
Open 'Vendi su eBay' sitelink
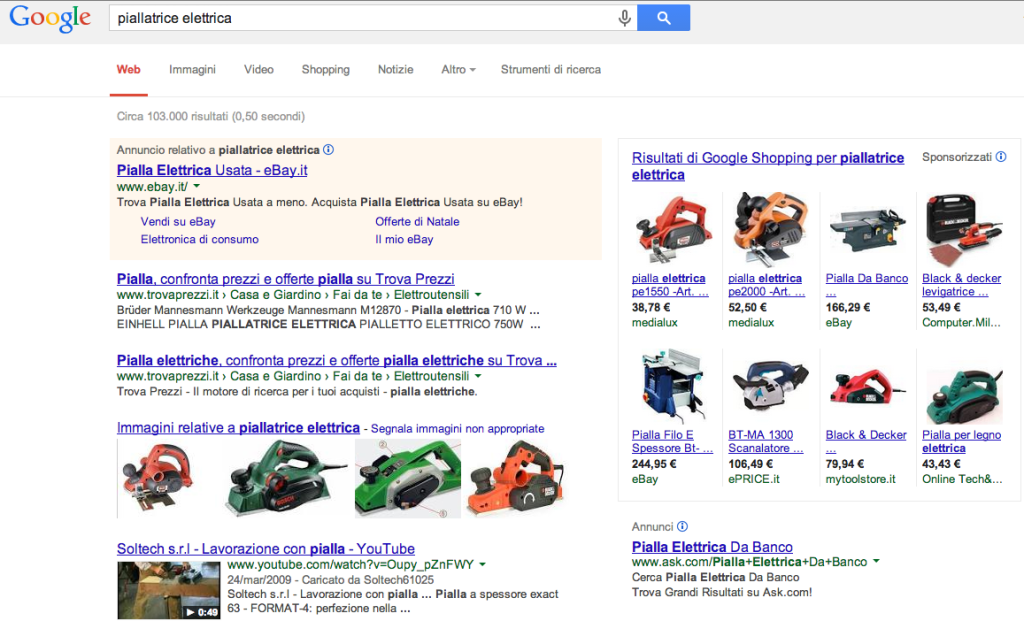[x=178, y=221]
